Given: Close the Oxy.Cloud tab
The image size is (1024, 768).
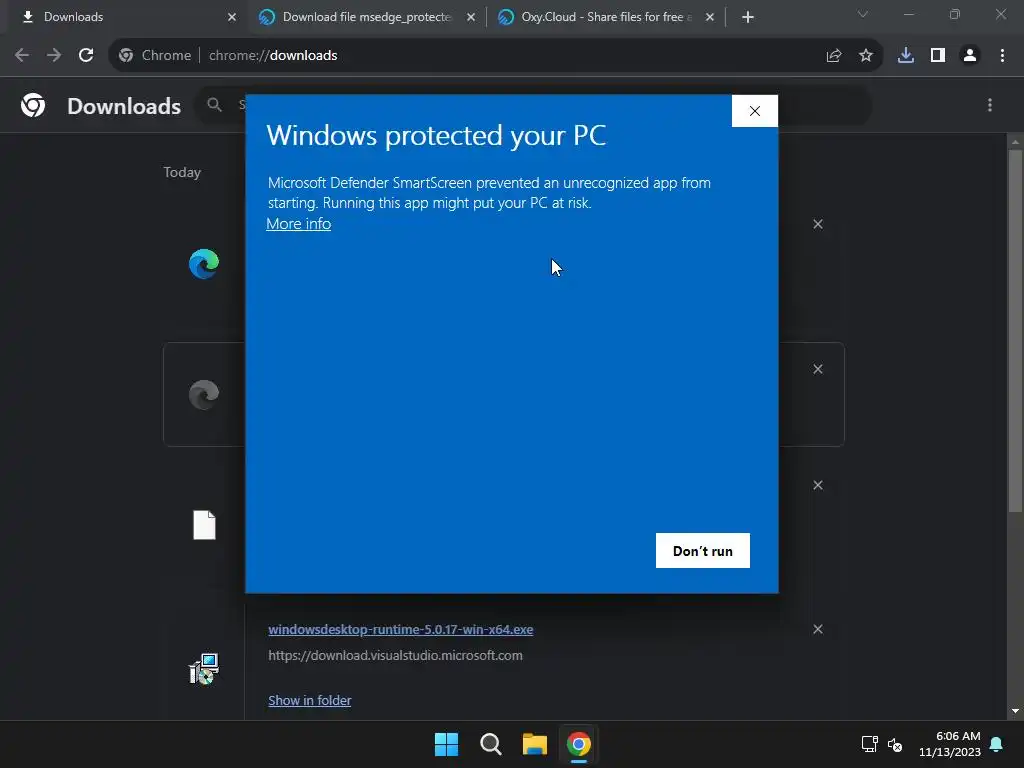Looking at the screenshot, I should [710, 17].
